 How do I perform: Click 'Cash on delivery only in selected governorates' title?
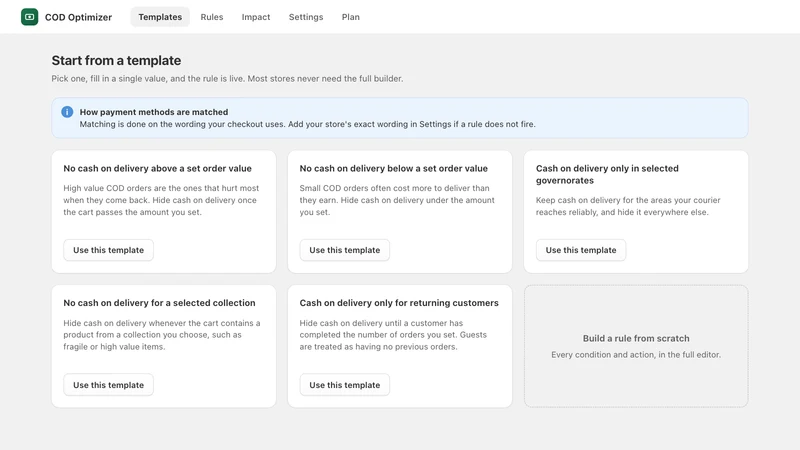point(607,174)
